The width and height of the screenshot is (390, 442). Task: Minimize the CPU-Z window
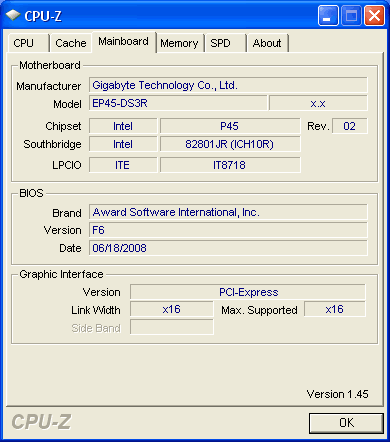tap(328, 16)
